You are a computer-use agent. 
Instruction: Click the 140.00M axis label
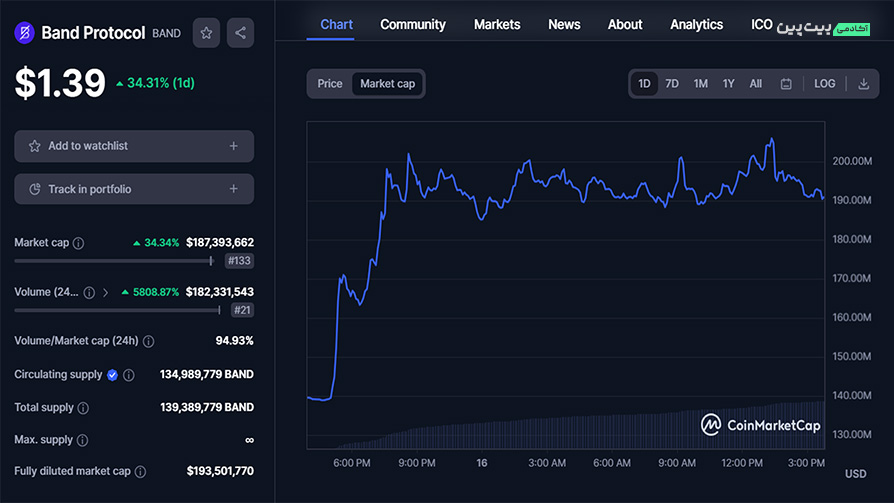tap(852, 395)
